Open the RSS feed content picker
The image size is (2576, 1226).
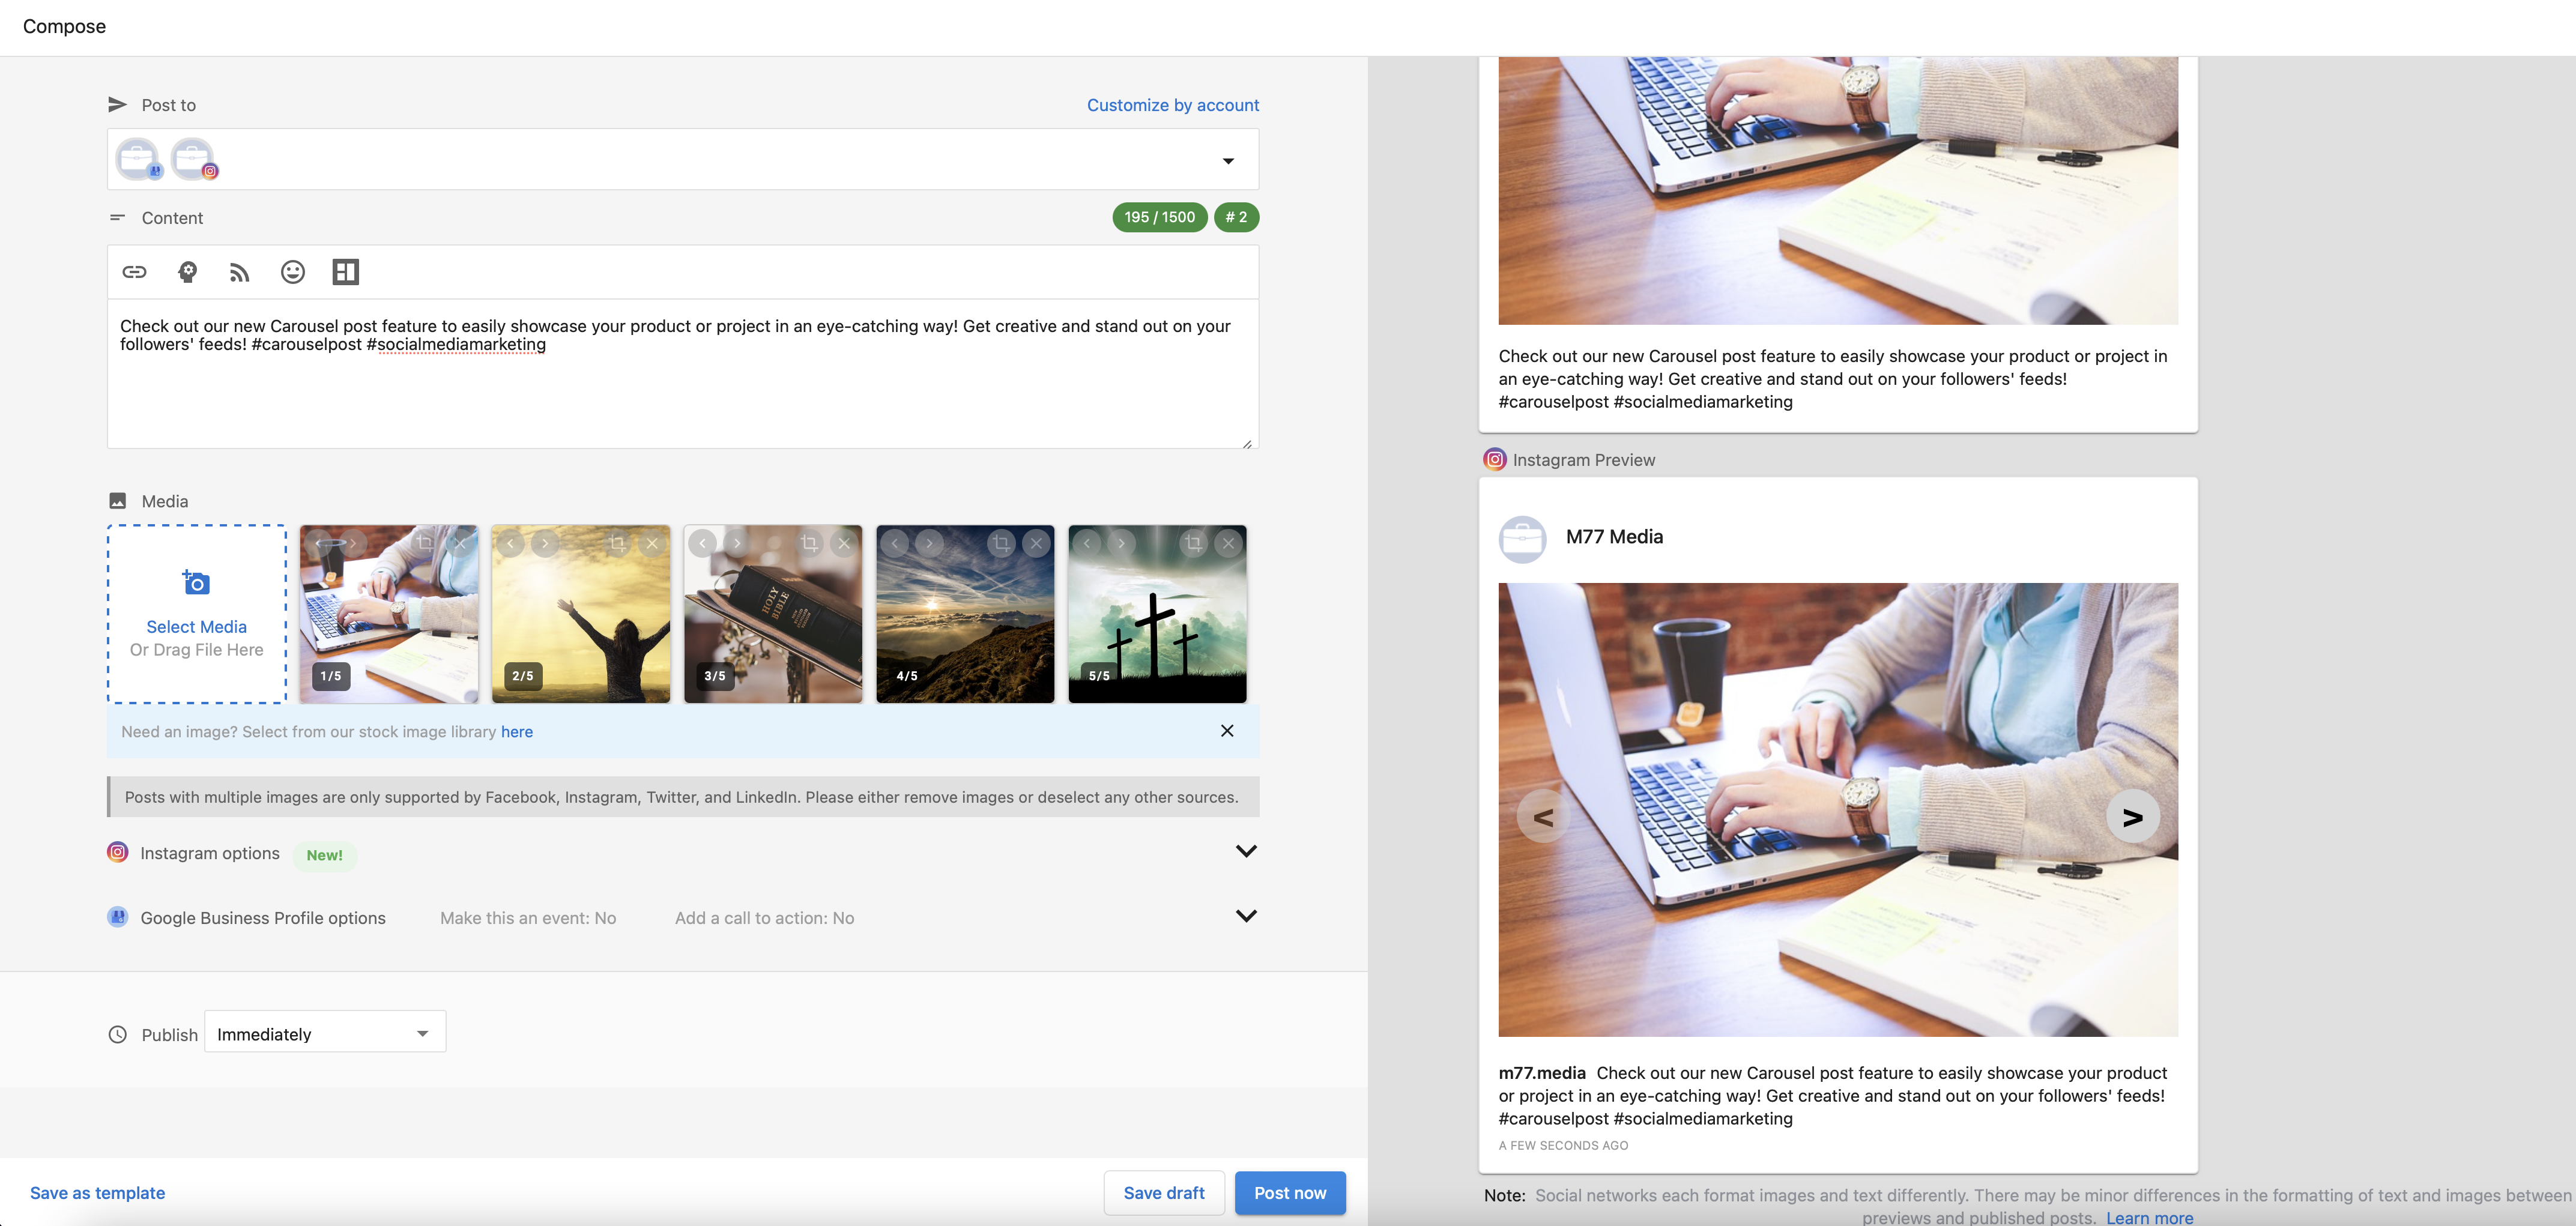[239, 271]
